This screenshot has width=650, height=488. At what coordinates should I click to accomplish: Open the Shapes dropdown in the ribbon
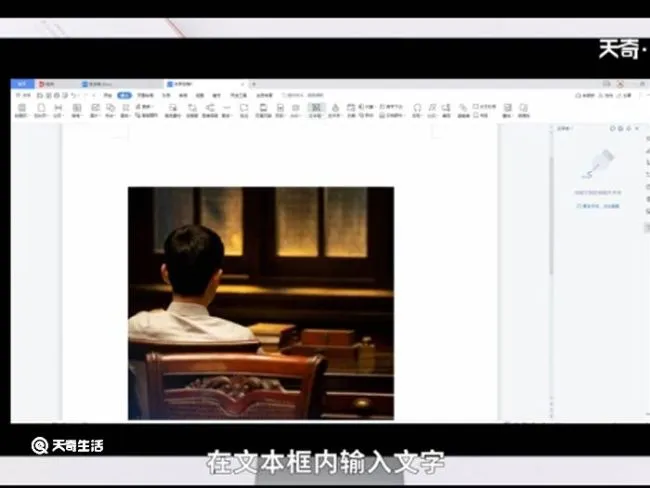pos(110,111)
